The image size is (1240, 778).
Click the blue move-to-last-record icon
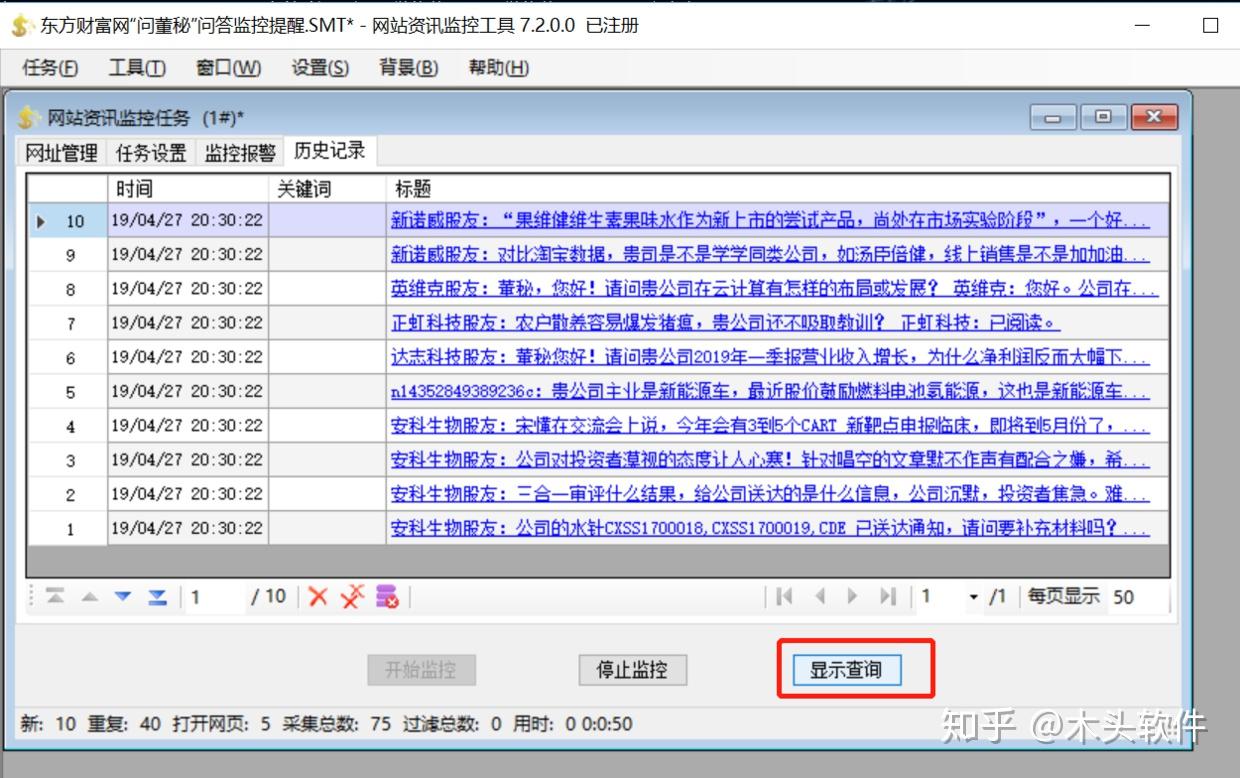coord(157,597)
